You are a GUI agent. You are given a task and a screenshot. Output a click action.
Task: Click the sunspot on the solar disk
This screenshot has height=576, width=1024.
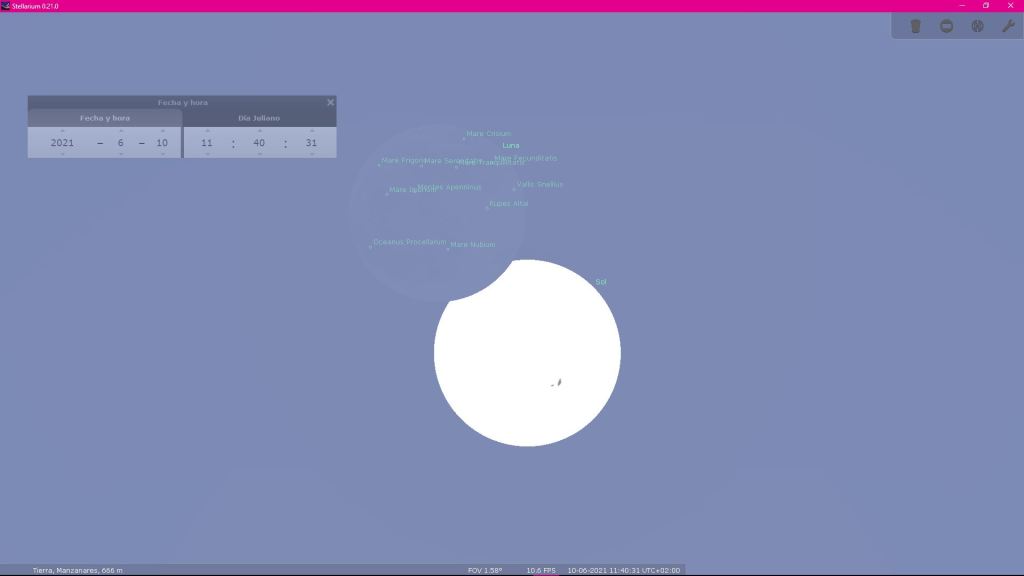point(558,382)
